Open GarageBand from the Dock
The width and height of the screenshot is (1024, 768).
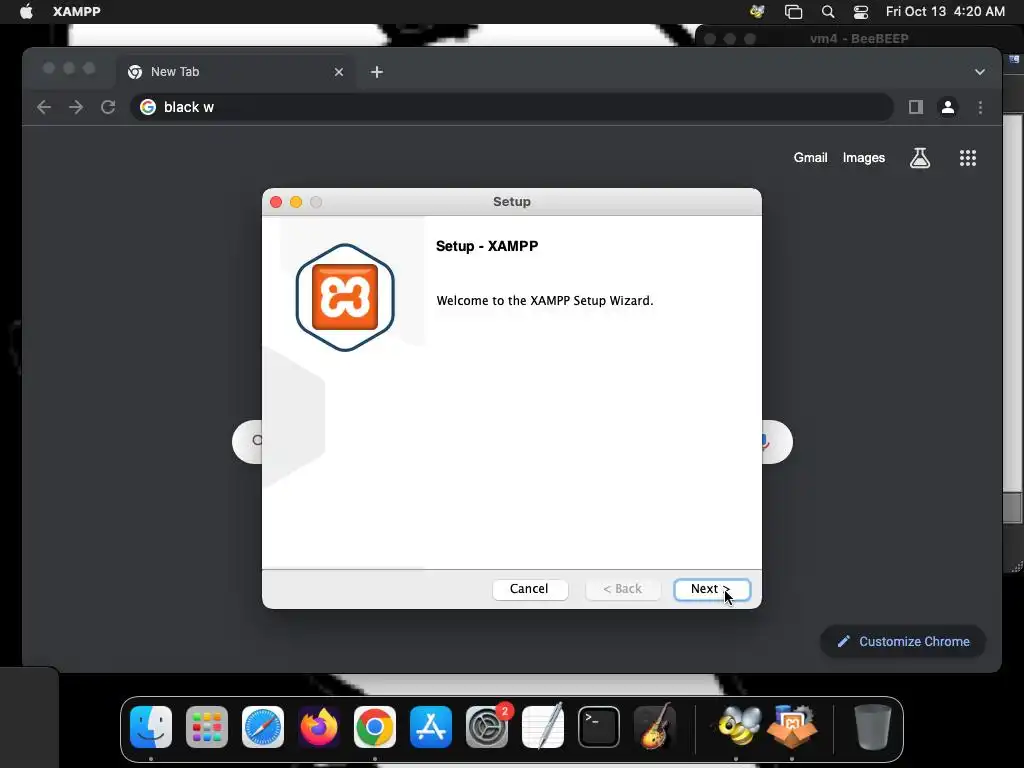point(654,726)
